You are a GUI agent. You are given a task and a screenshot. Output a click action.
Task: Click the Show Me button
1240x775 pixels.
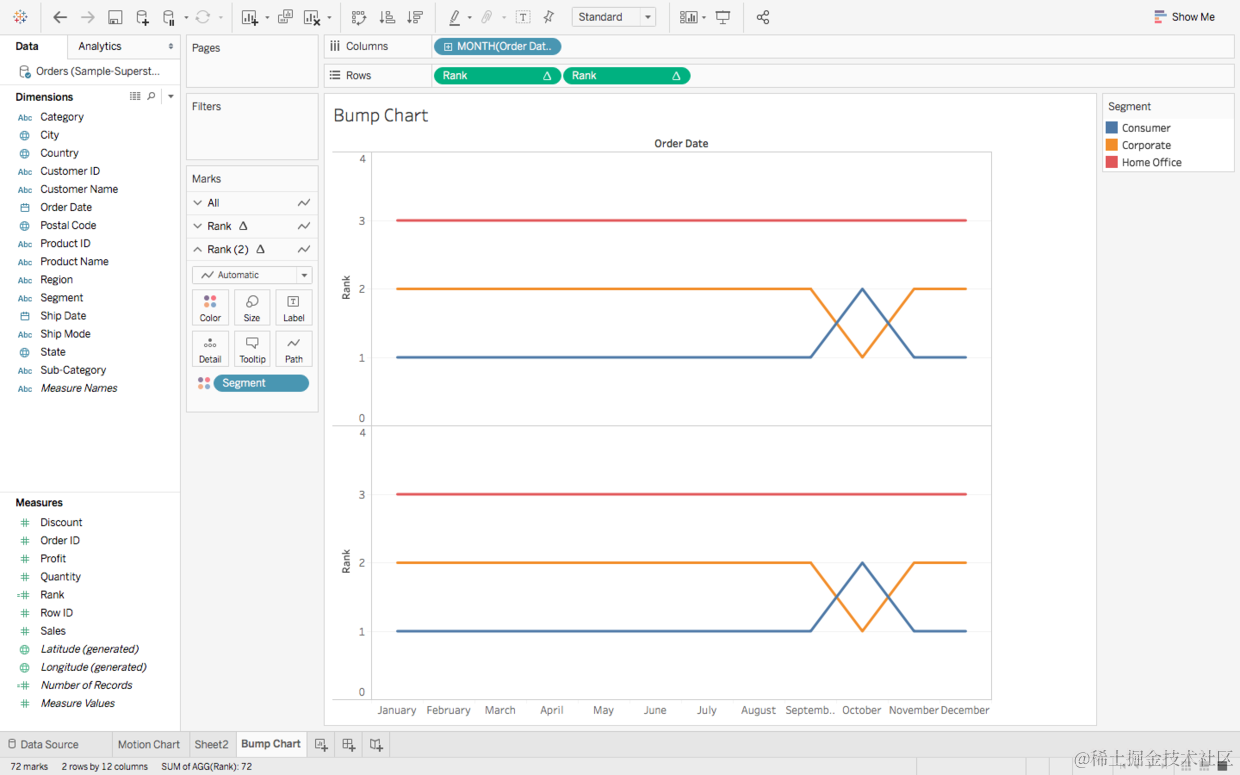pos(1184,17)
